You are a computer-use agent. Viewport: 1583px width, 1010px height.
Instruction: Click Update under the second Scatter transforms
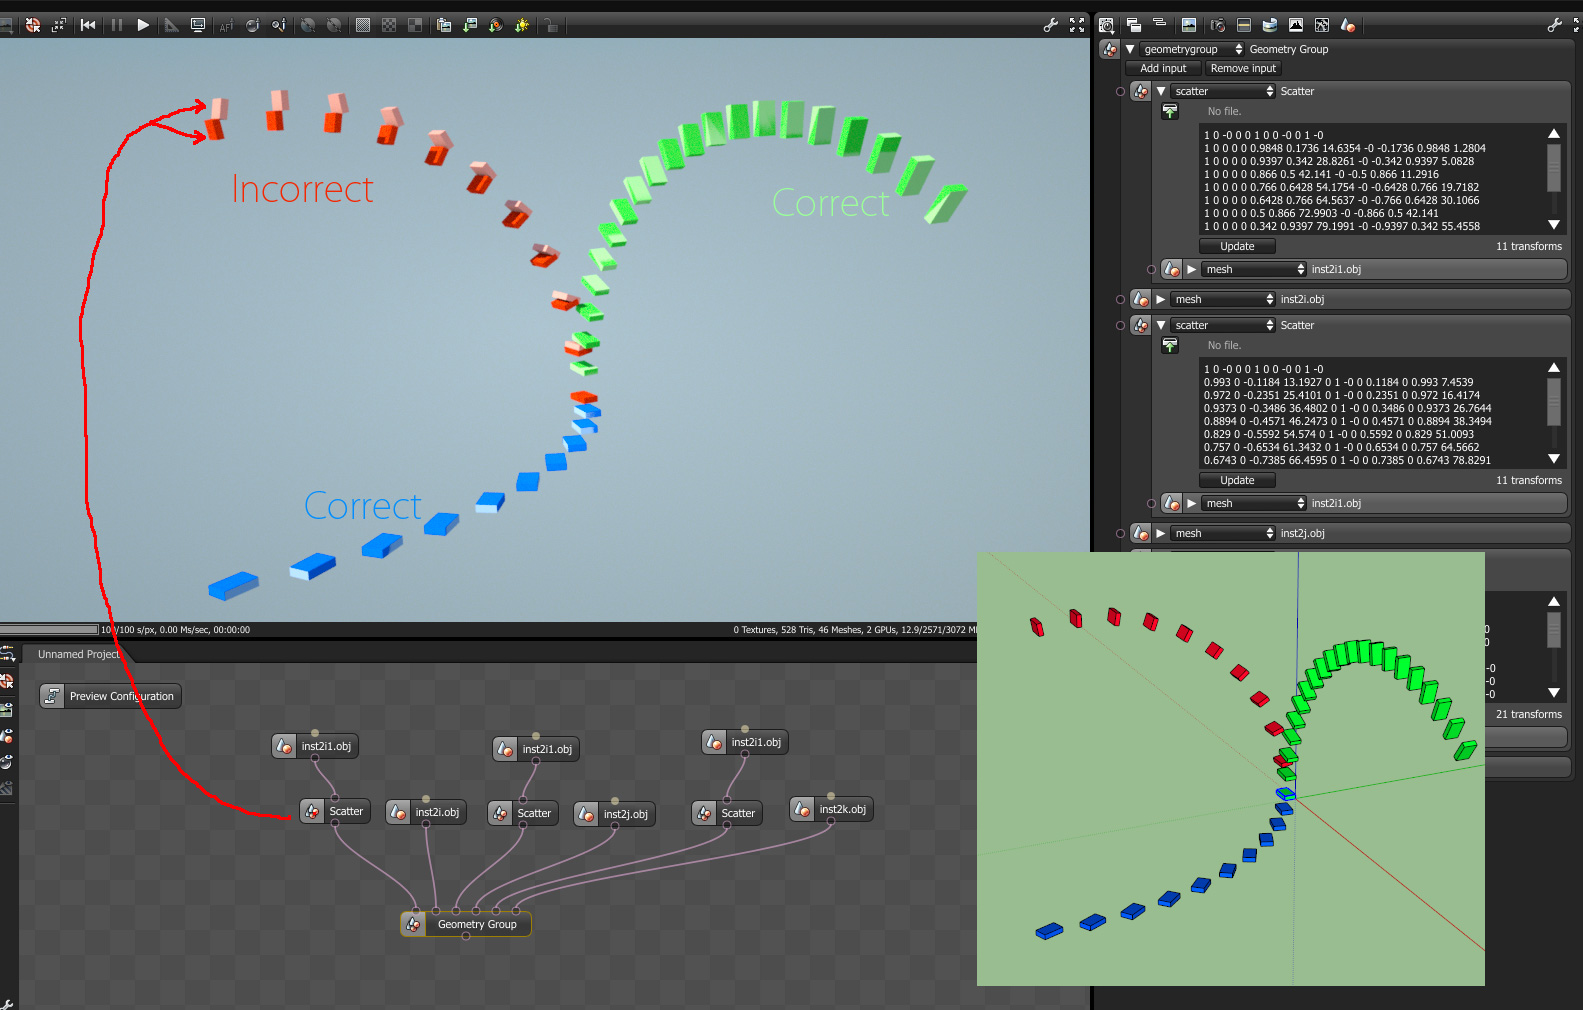[1237, 480]
